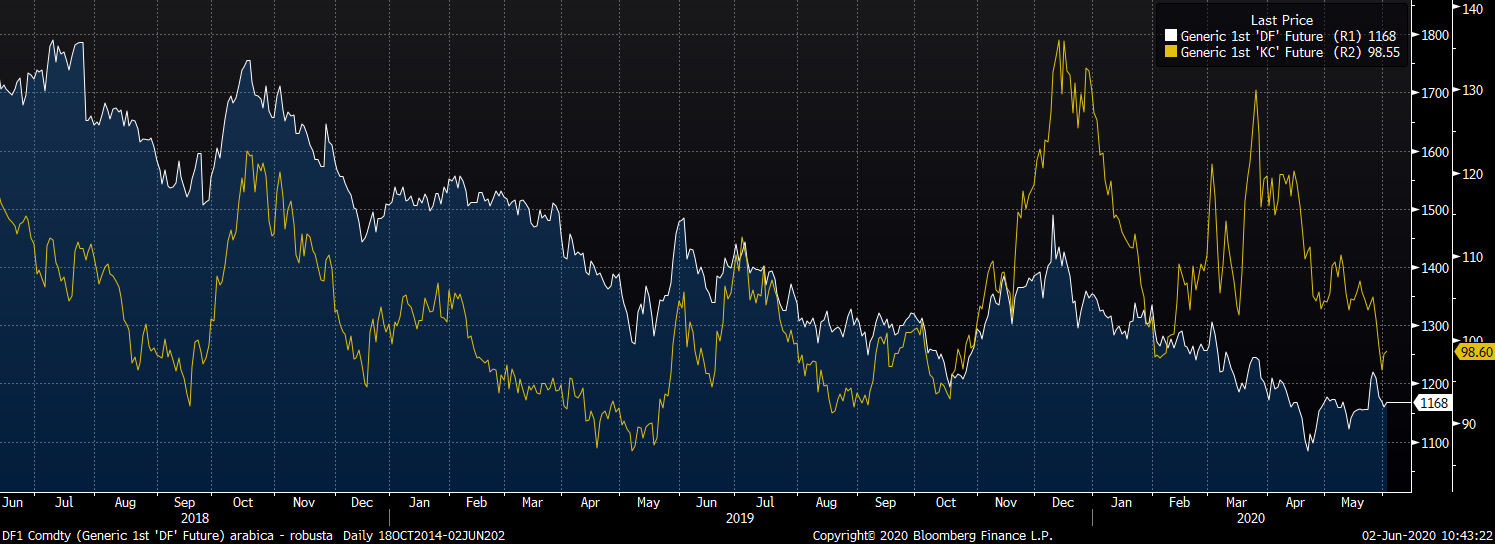The height and width of the screenshot is (544, 1495).
Task: Click the 1500 label on the R1 axis
Action: coord(1435,210)
